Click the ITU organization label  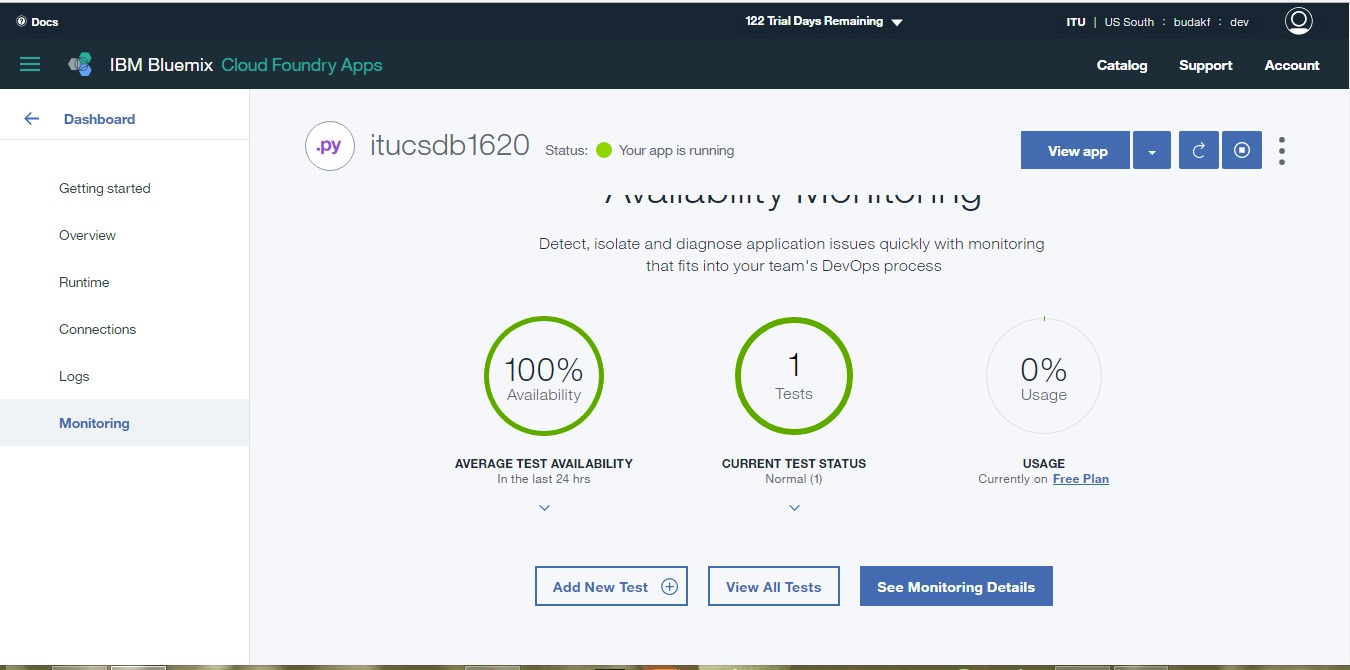(1076, 22)
